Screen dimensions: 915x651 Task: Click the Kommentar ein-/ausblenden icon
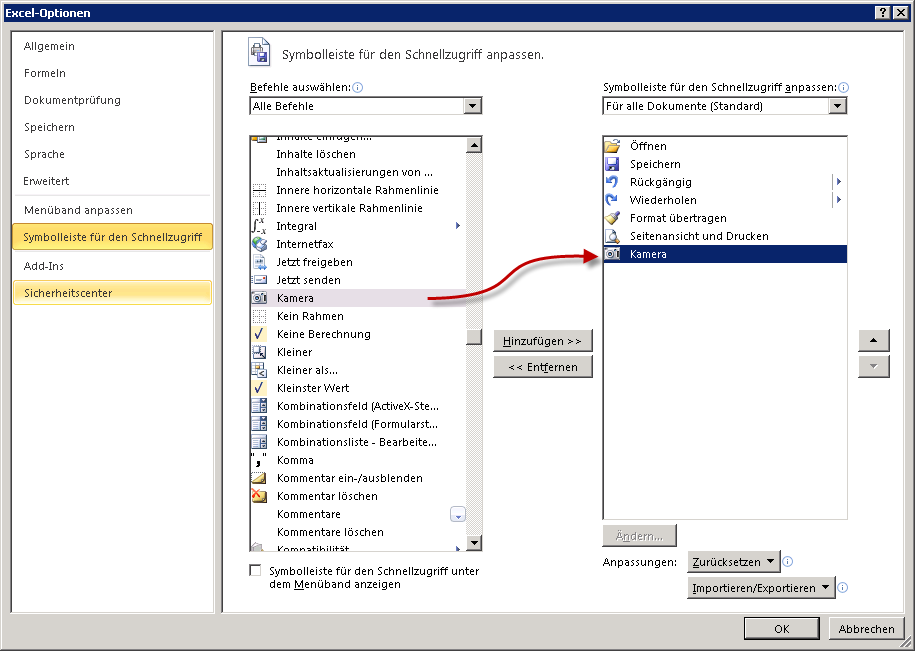[x=259, y=478]
